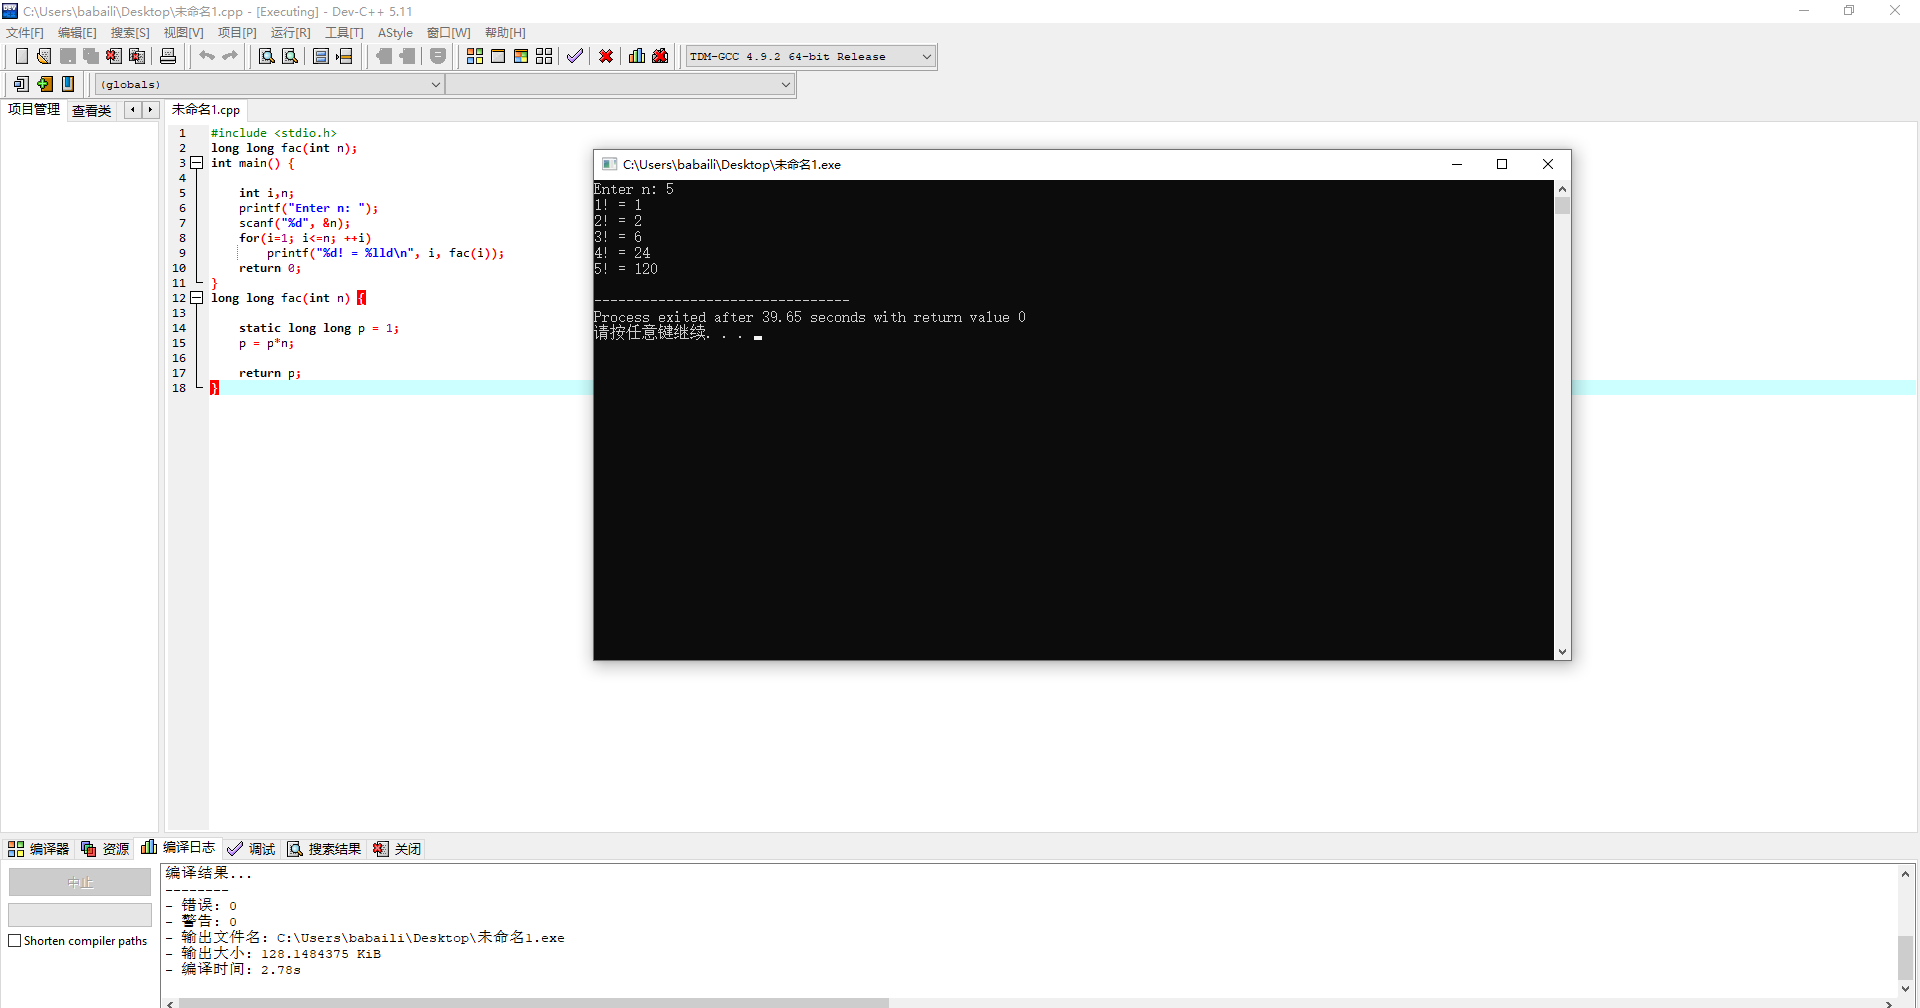Switch to the 资源 bottom tab
Viewport: 1920px width, 1008px height.
105,849
